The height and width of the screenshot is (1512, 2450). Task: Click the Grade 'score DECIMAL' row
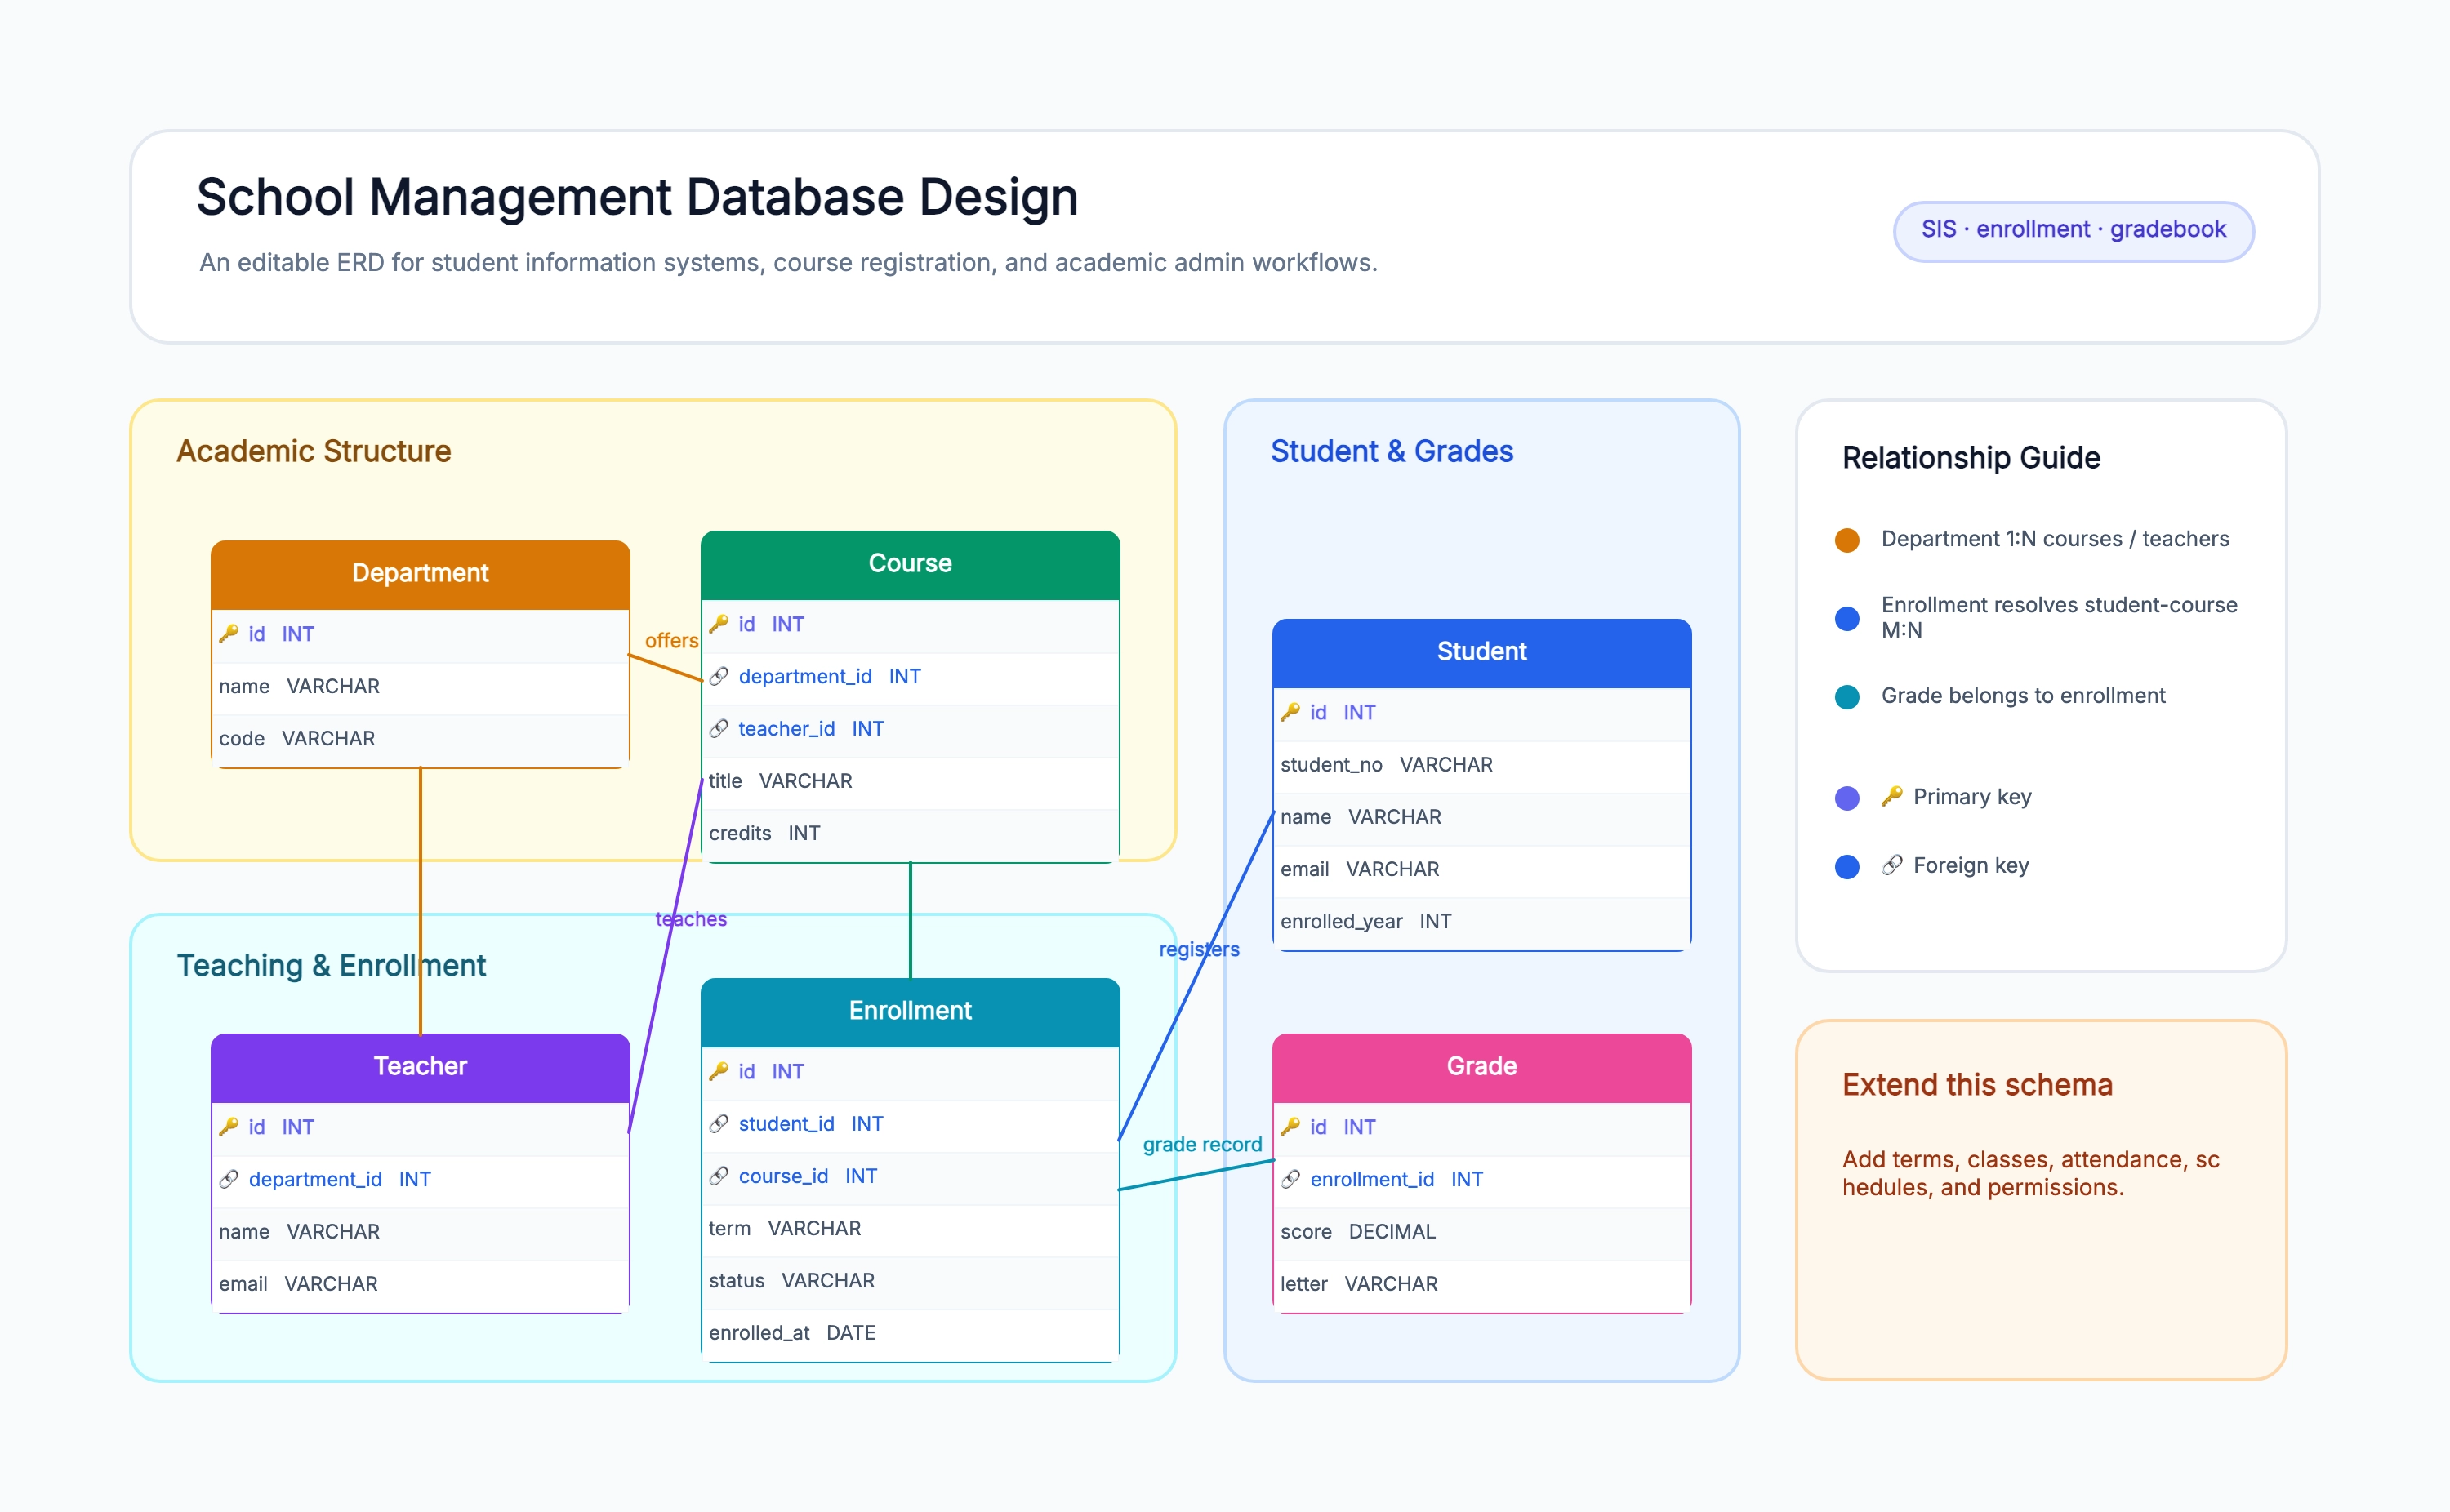[1482, 1232]
